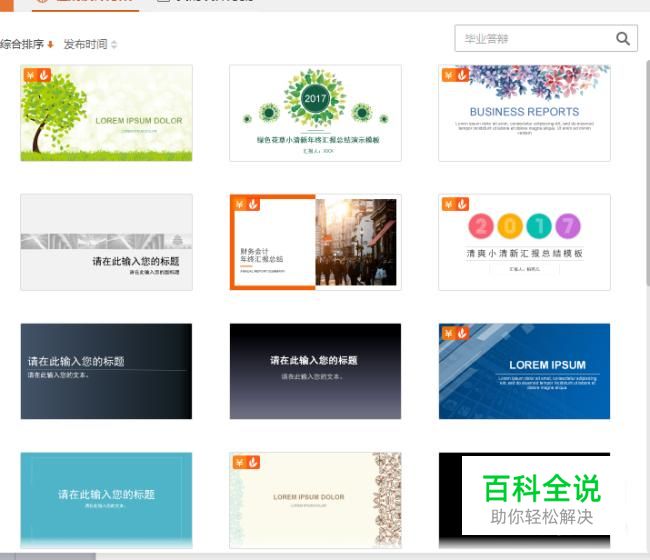Click the vertical scrollbar thumb
The width and height of the screenshot is (650, 560).
pos(648,173)
